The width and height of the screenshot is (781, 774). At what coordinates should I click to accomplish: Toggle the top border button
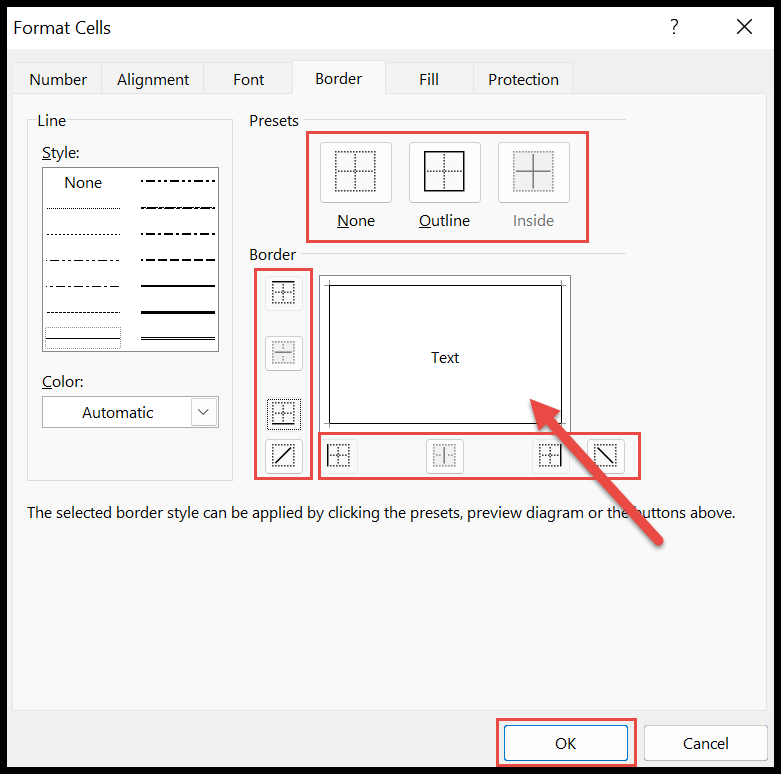click(284, 292)
